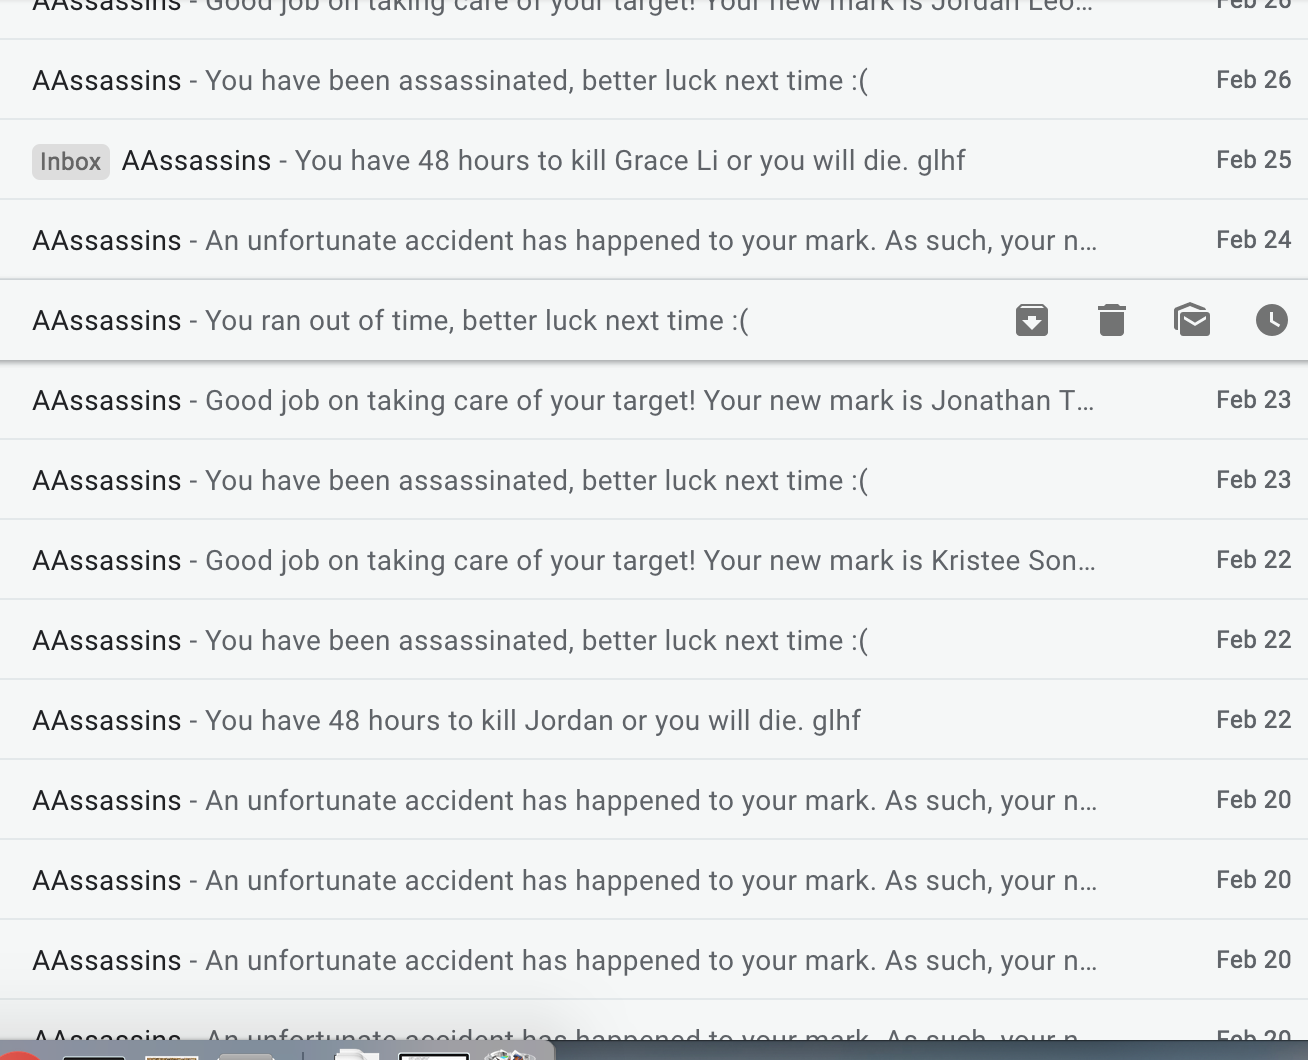Mark the "You ran out of time" email as read
Viewport: 1308px width, 1060px height.
tap(1192, 320)
